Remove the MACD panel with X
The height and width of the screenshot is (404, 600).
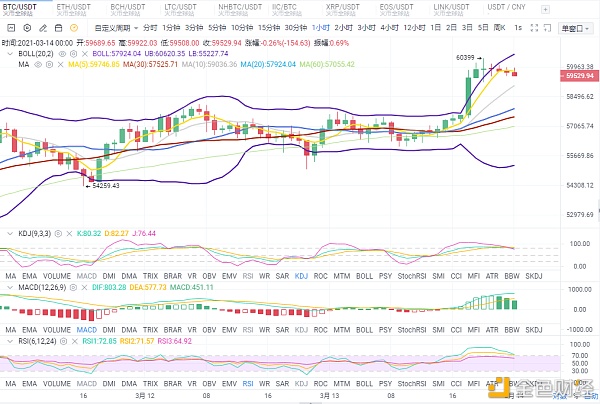coord(84,287)
